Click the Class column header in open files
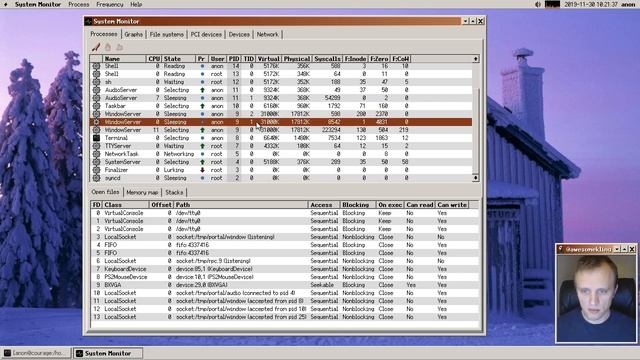The width and height of the screenshot is (640, 360). click(x=126, y=205)
